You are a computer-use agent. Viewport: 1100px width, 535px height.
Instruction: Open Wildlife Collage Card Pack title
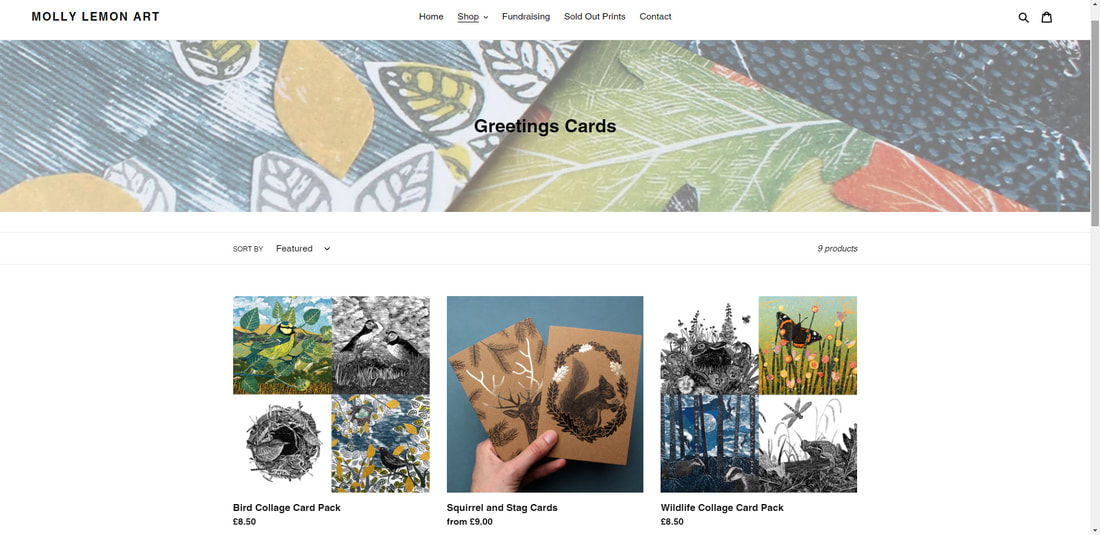(722, 508)
